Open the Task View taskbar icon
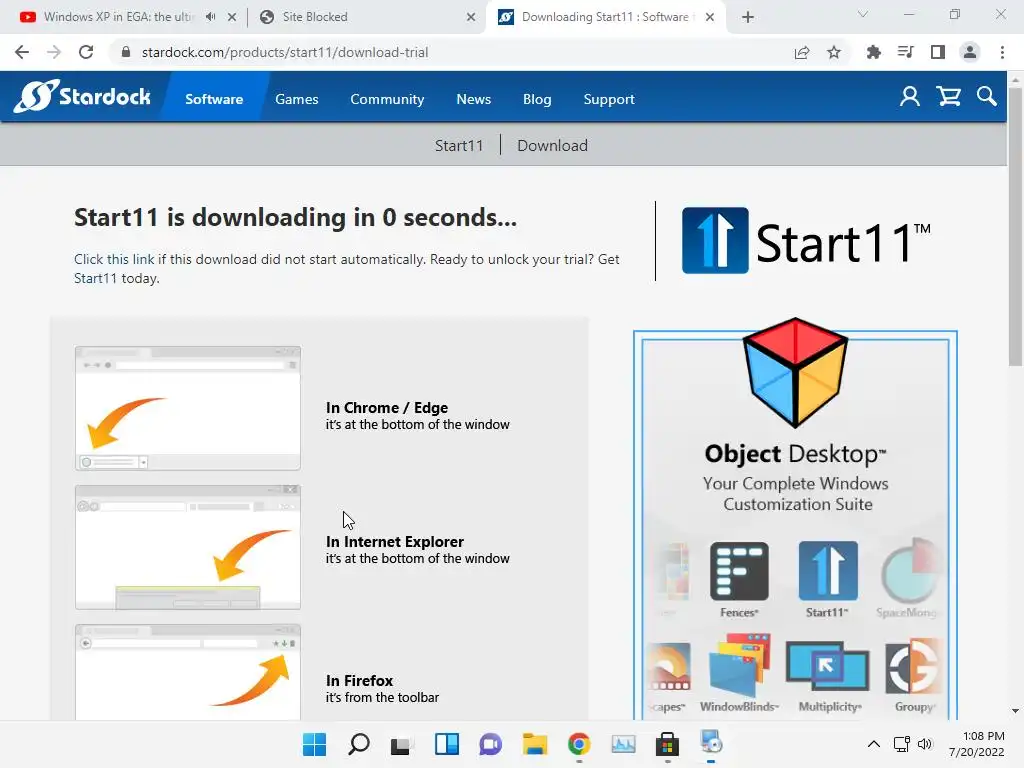This screenshot has height=768, width=1024. tap(402, 744)
